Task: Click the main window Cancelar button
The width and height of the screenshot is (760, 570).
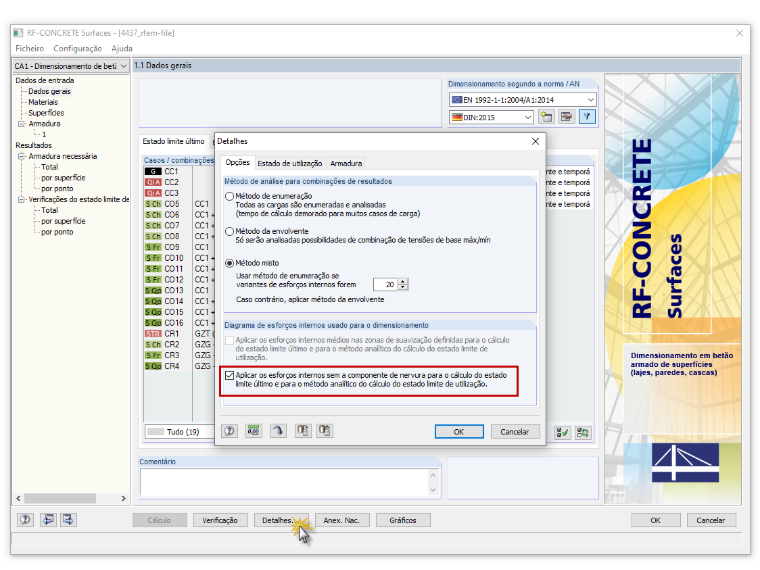Action: 711,521
